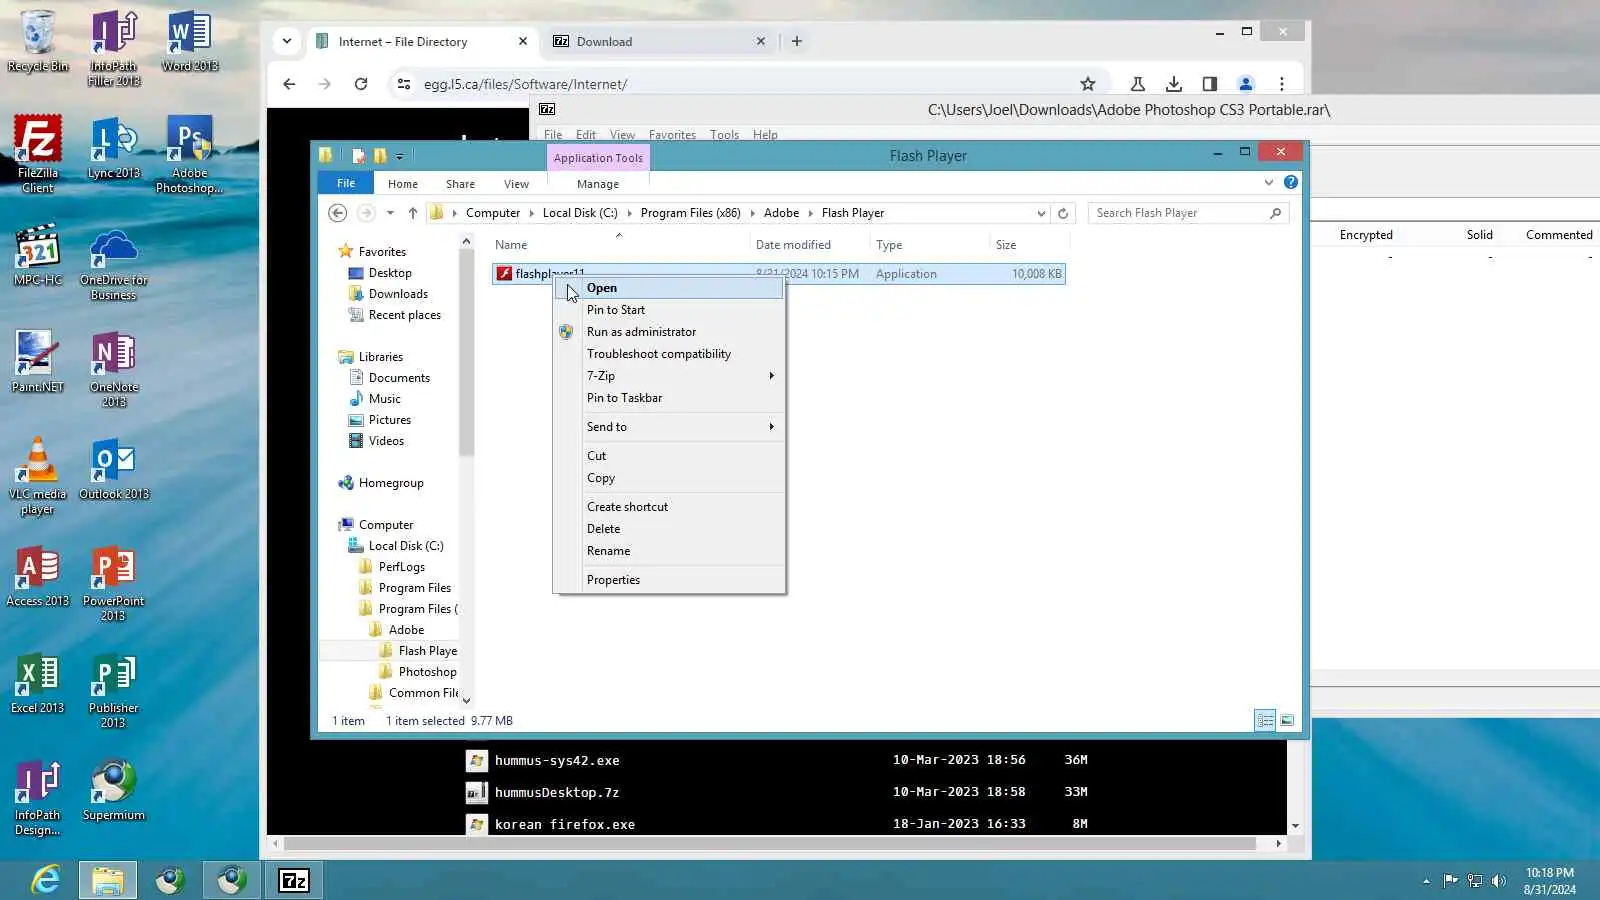Image resolution: width=1600 pixels, height=900 pixels.
Task: Switch to large icons view in Explorer
Action: 1287,720
